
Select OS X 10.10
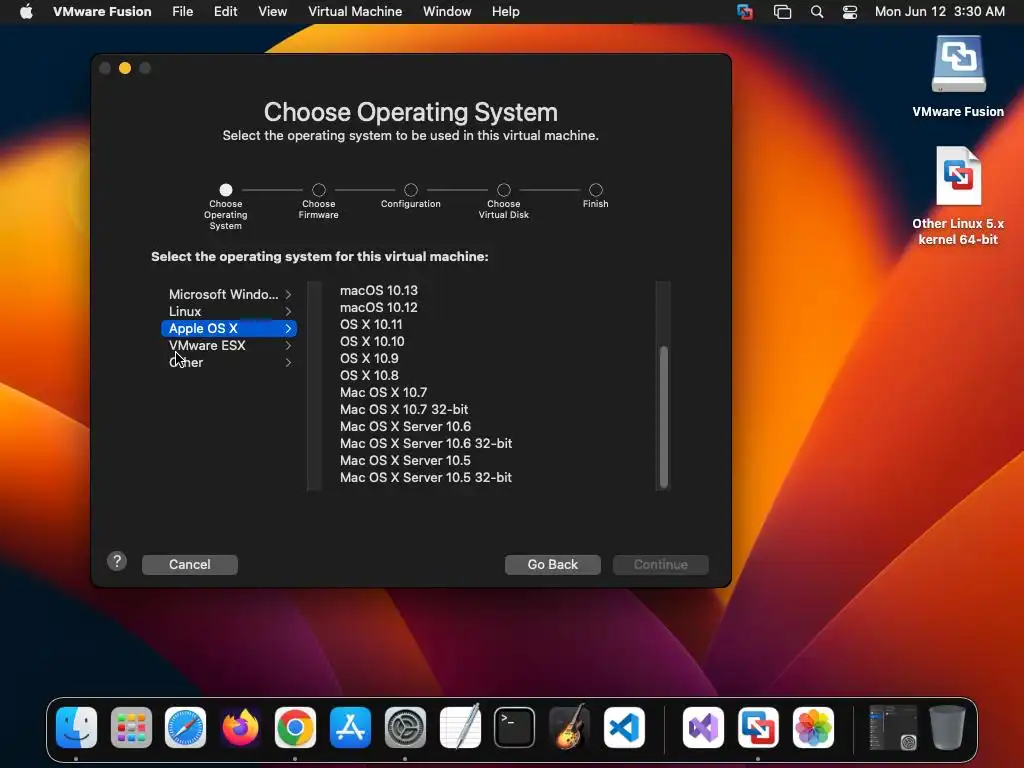pos(372,342)
